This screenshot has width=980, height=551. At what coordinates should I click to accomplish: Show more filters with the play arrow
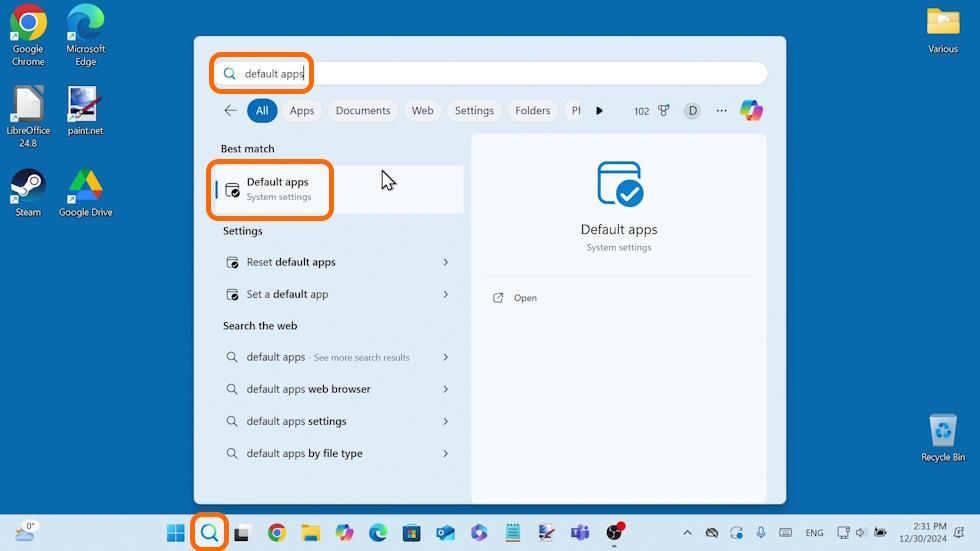(599, 111)
